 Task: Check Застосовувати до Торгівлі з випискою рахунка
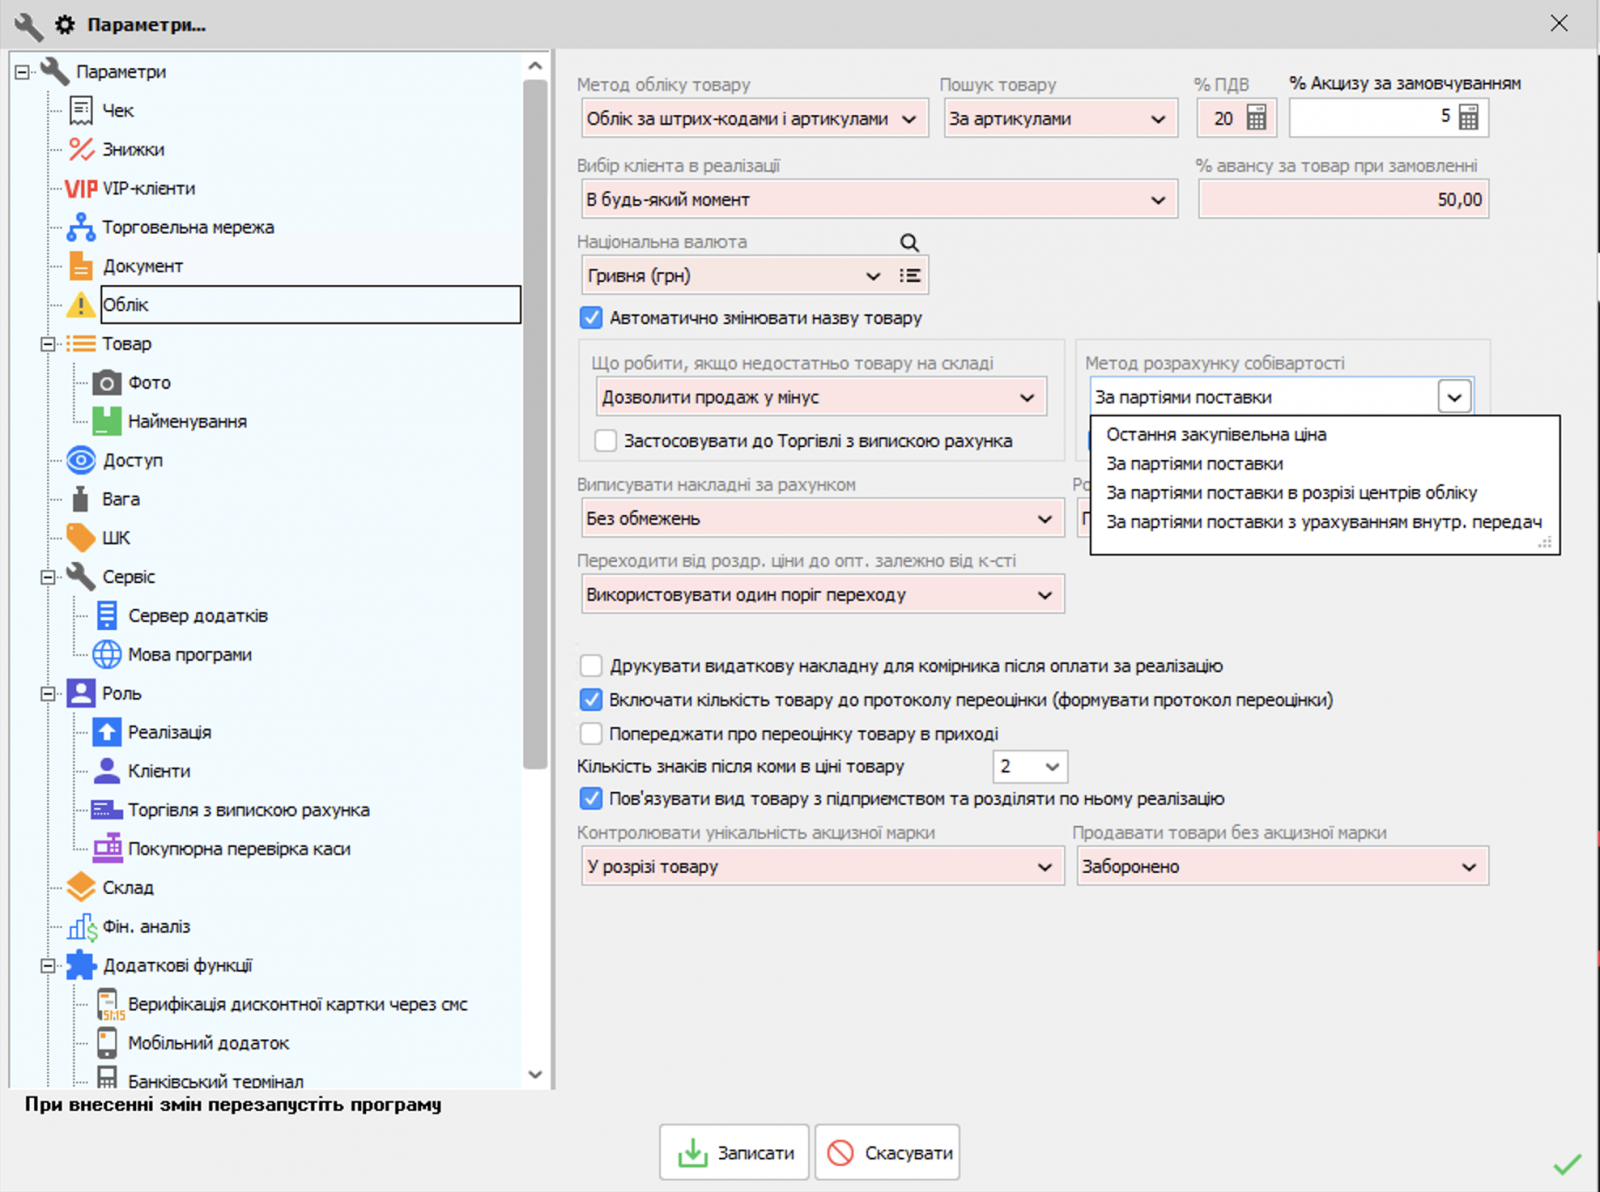tap(605, 441)
